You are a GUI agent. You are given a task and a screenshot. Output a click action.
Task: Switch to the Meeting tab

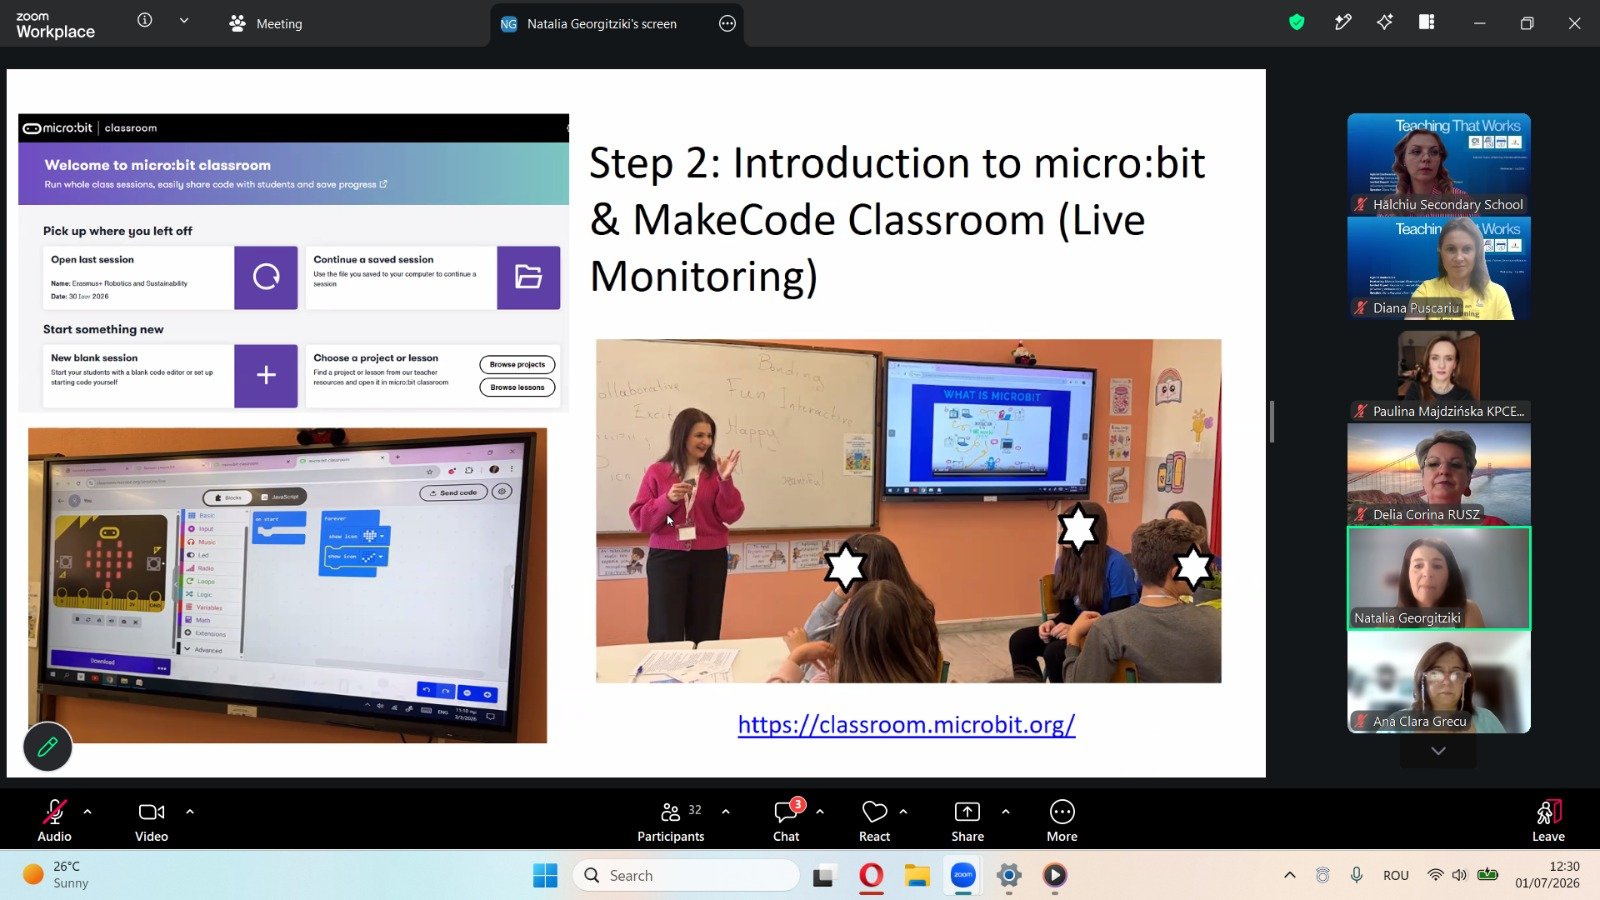(266, 23)
